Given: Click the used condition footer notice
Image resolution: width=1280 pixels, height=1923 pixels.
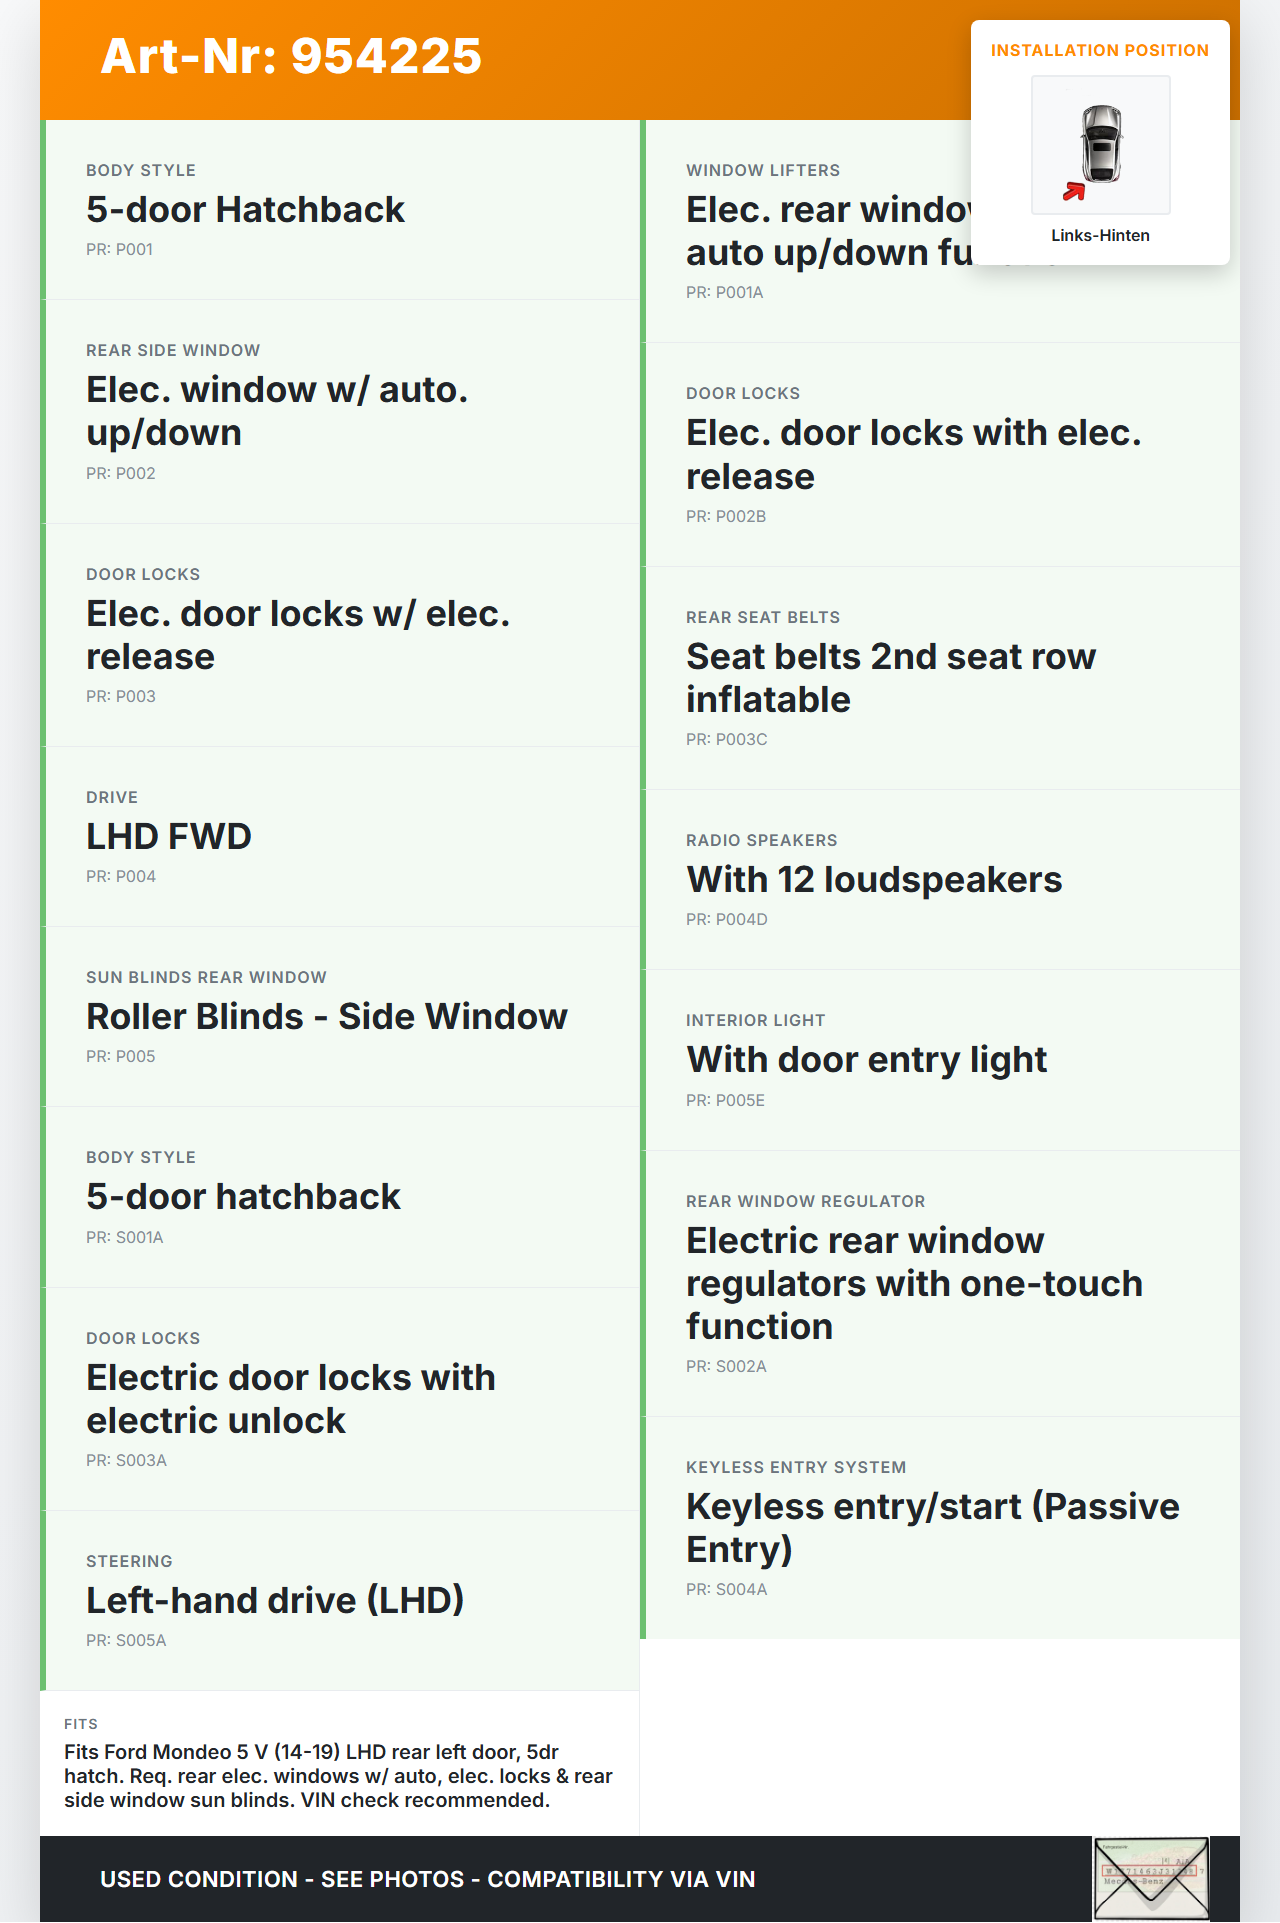Looking at the screenshot, I should [427, 1880].
